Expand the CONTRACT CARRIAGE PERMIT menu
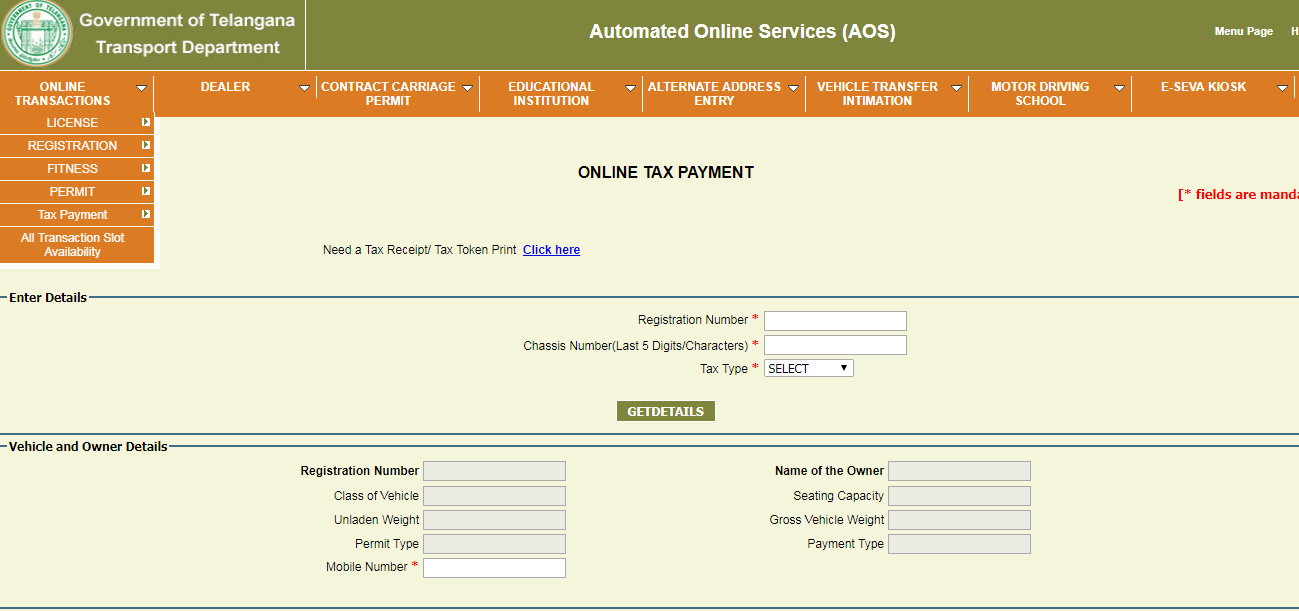 point(467,87)
